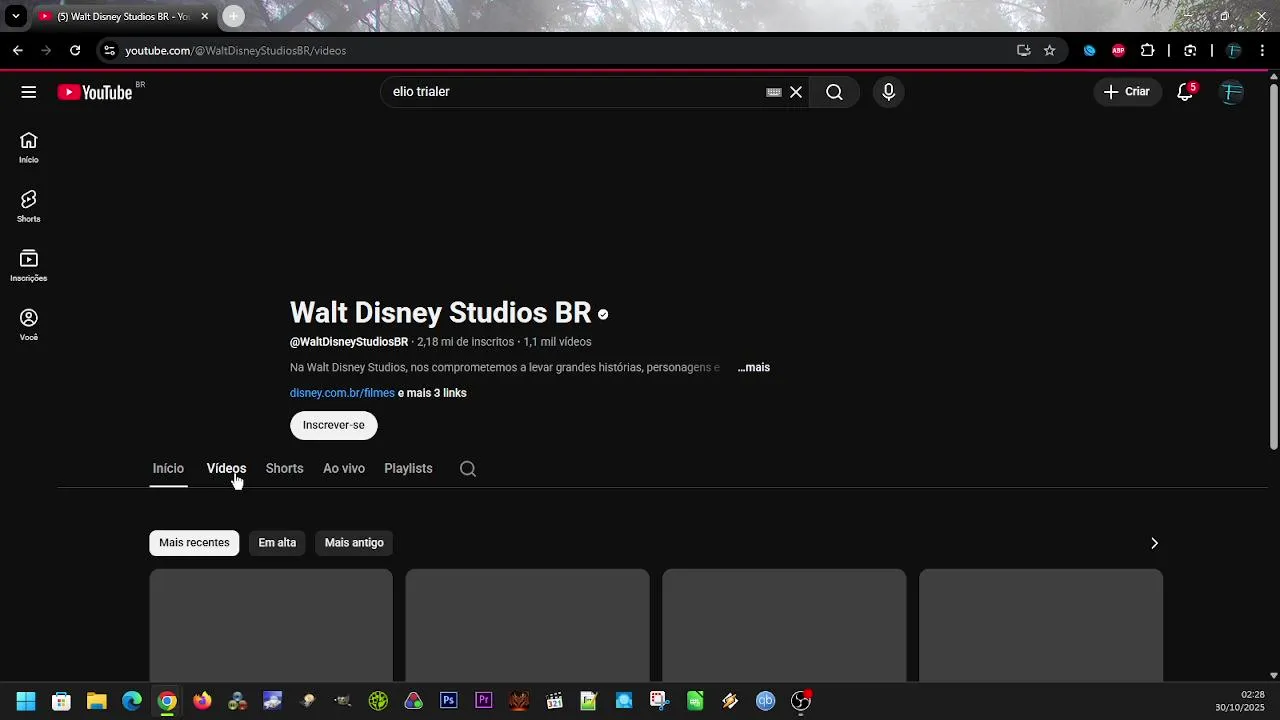Install the app via address bar icon
1280x720 pixels.
(x=1023, y=50)
